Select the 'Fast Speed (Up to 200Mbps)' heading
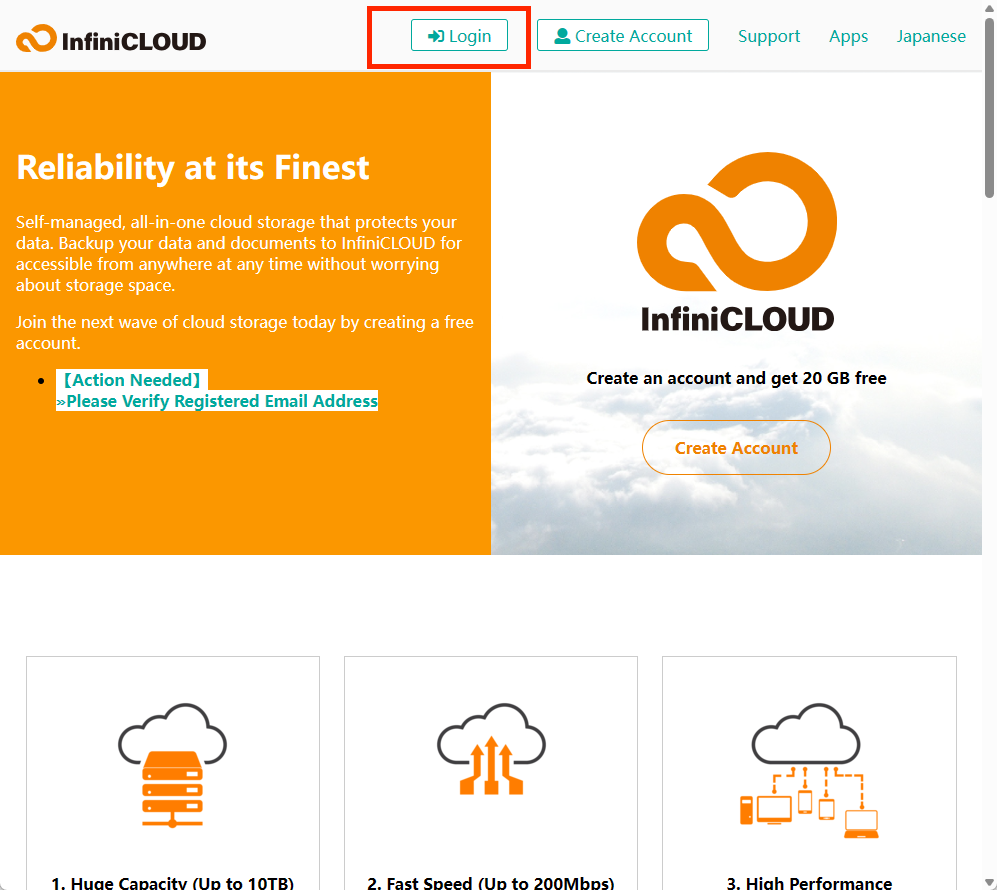Image resolution: width=997 pixels, height=890 pixels. pos(491,882)
